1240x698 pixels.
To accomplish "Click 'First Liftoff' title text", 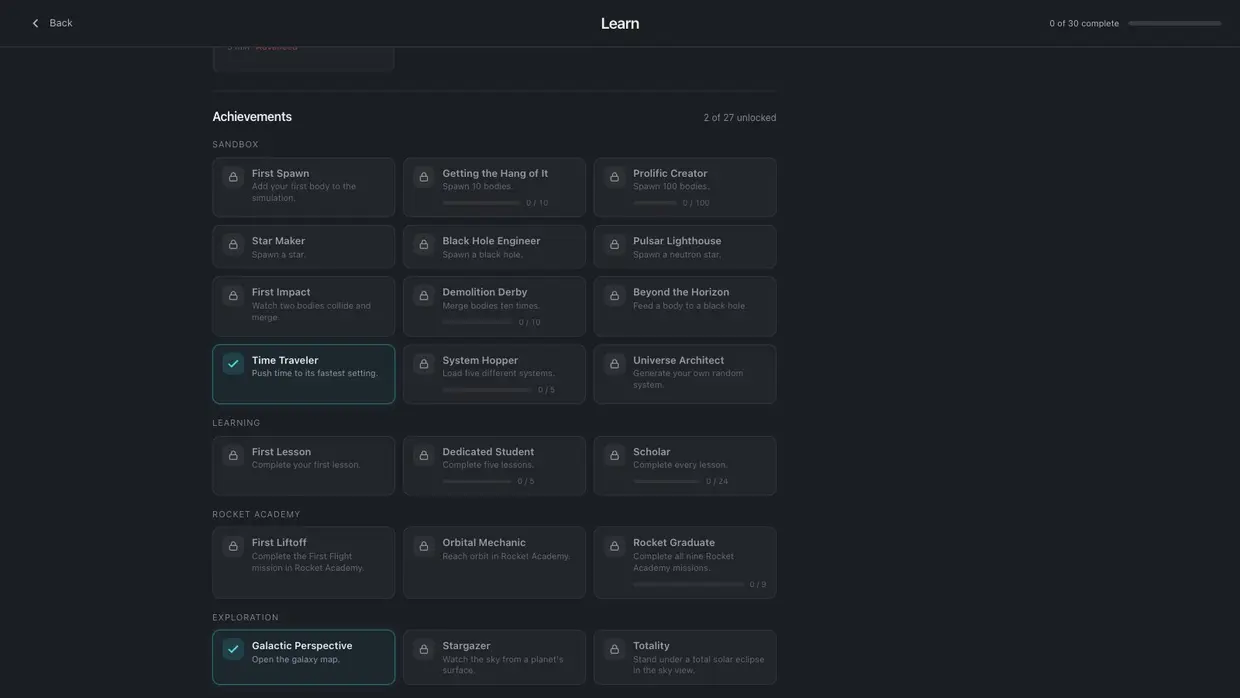I will [279, 543].
